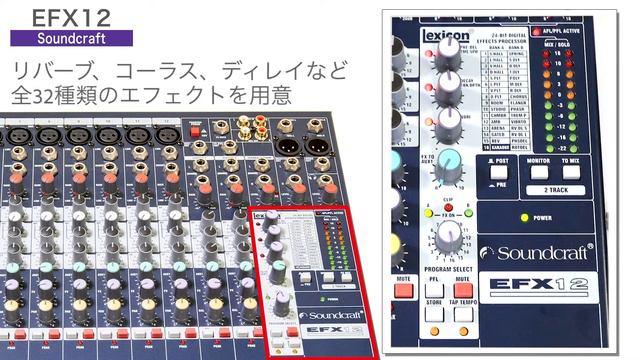Click the enlarged effects panel inset image
The image size is (640, 360).
coord(500,182)
